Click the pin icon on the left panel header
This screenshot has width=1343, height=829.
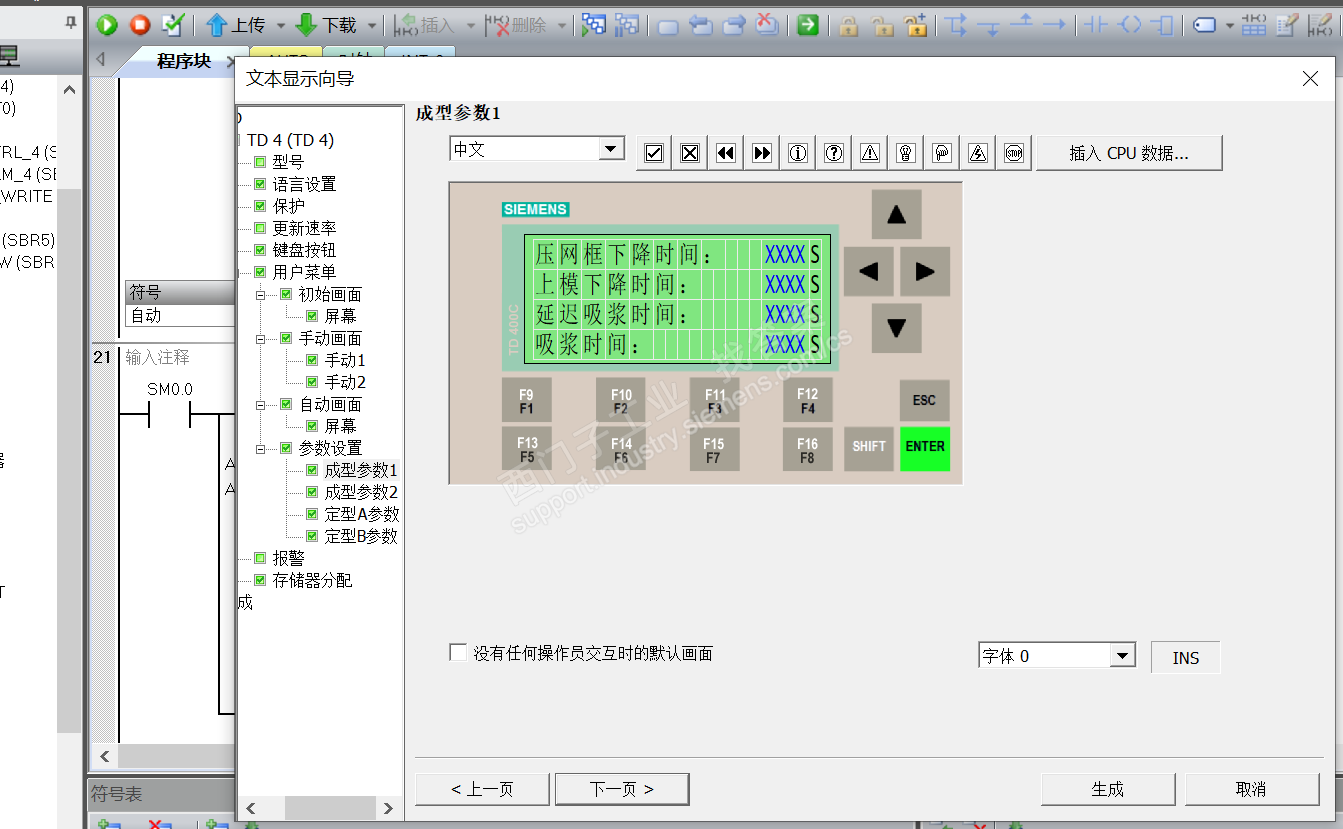(x=71, y=23)
